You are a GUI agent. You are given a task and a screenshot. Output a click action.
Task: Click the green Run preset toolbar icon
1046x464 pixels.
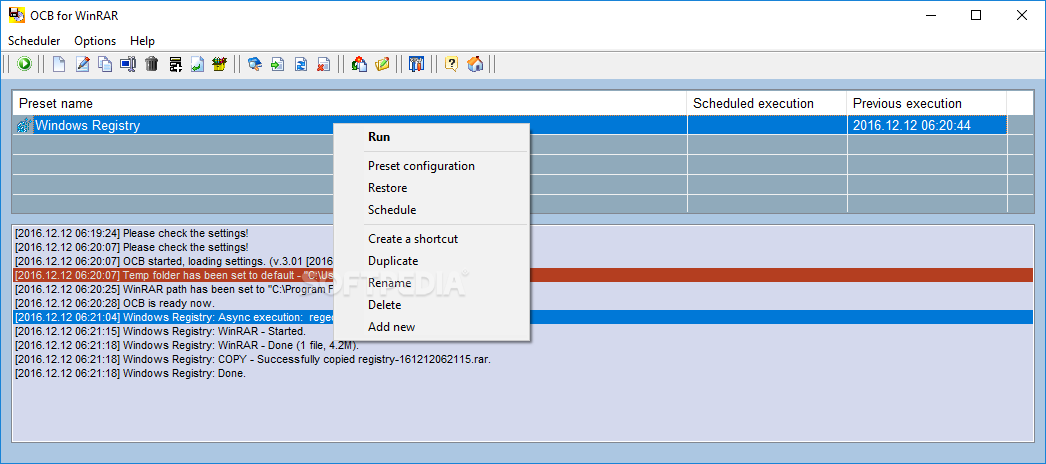point(25,64)
